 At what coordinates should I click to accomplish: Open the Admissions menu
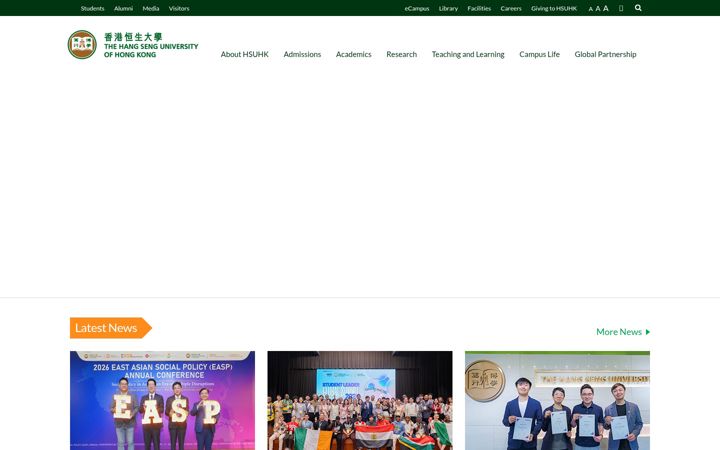coord(302,54)
